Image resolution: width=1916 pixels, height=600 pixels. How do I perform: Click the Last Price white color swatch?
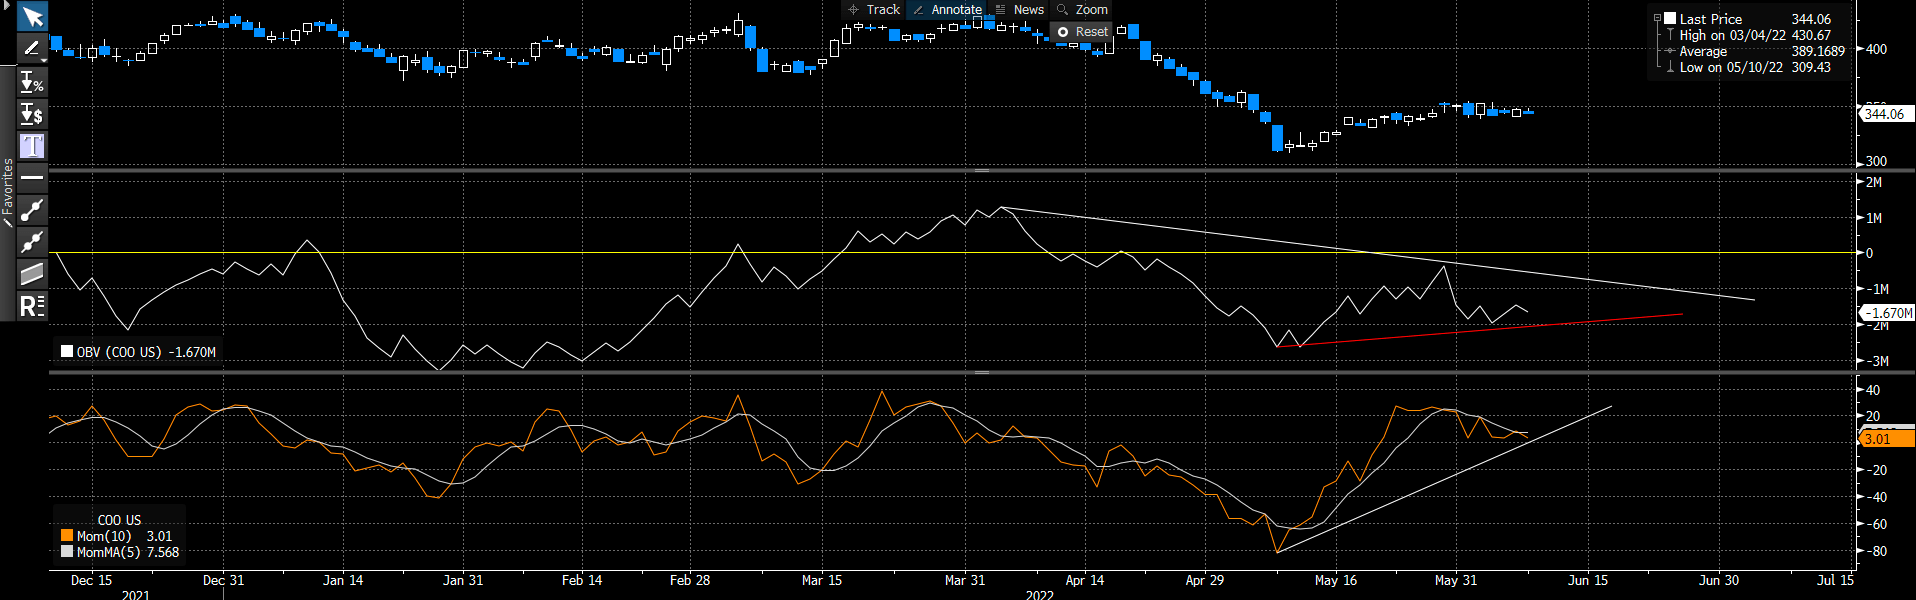(x=1670, y=18)
